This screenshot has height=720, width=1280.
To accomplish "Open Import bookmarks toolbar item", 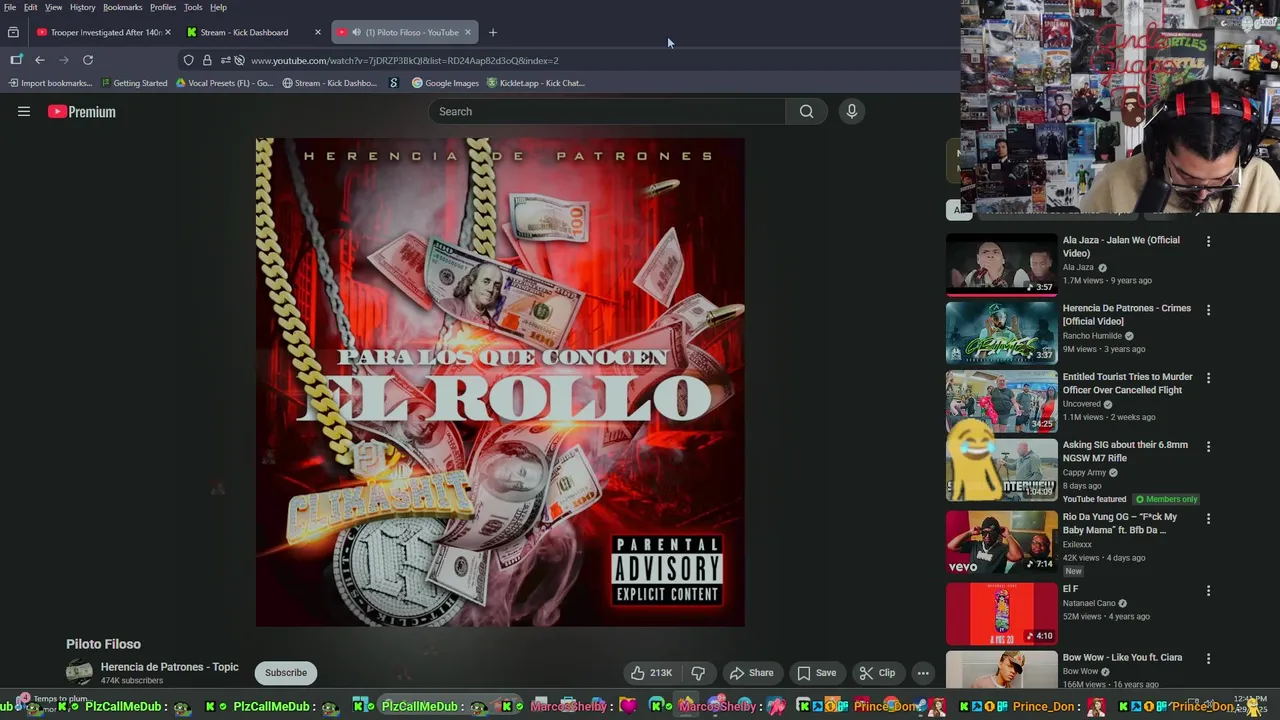I will pos(50,83).
